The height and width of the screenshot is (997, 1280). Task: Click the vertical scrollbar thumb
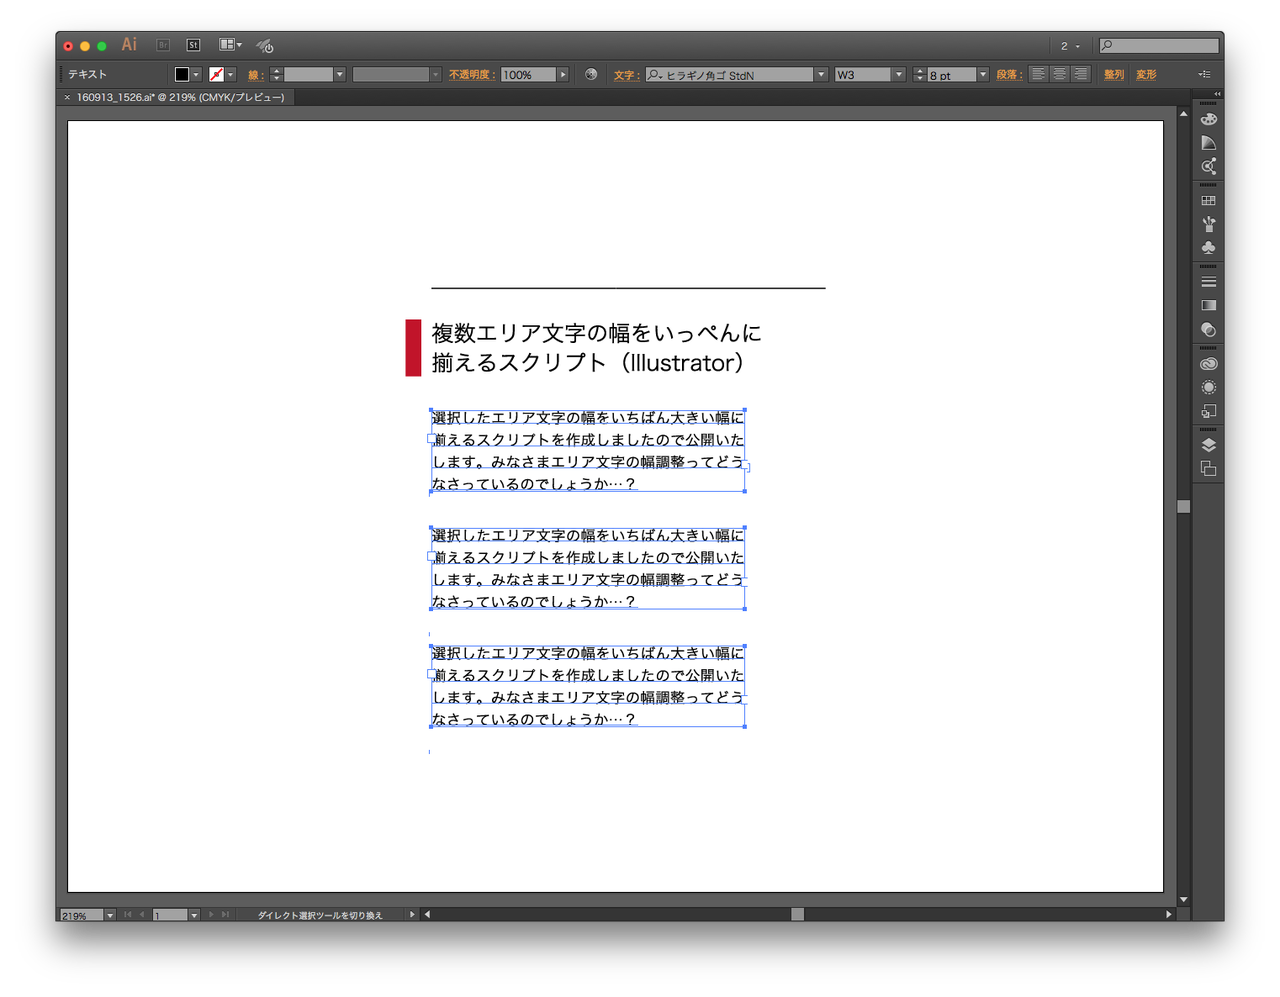pyautogui.click(x=1184, y=506)
